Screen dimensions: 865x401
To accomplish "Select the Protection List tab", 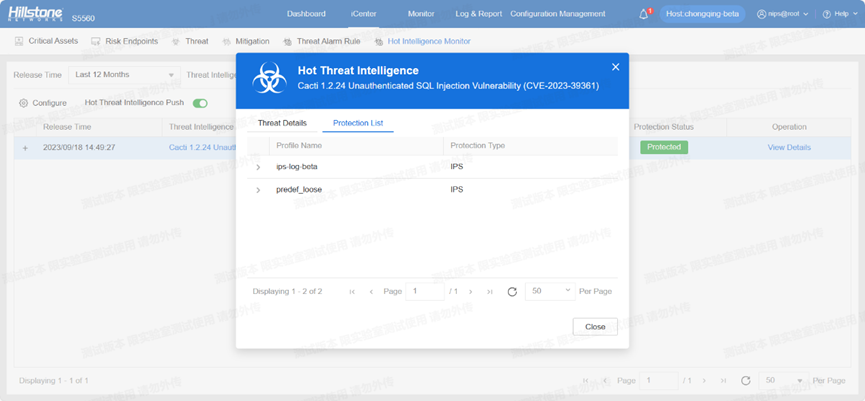I will tap(358, 123).
